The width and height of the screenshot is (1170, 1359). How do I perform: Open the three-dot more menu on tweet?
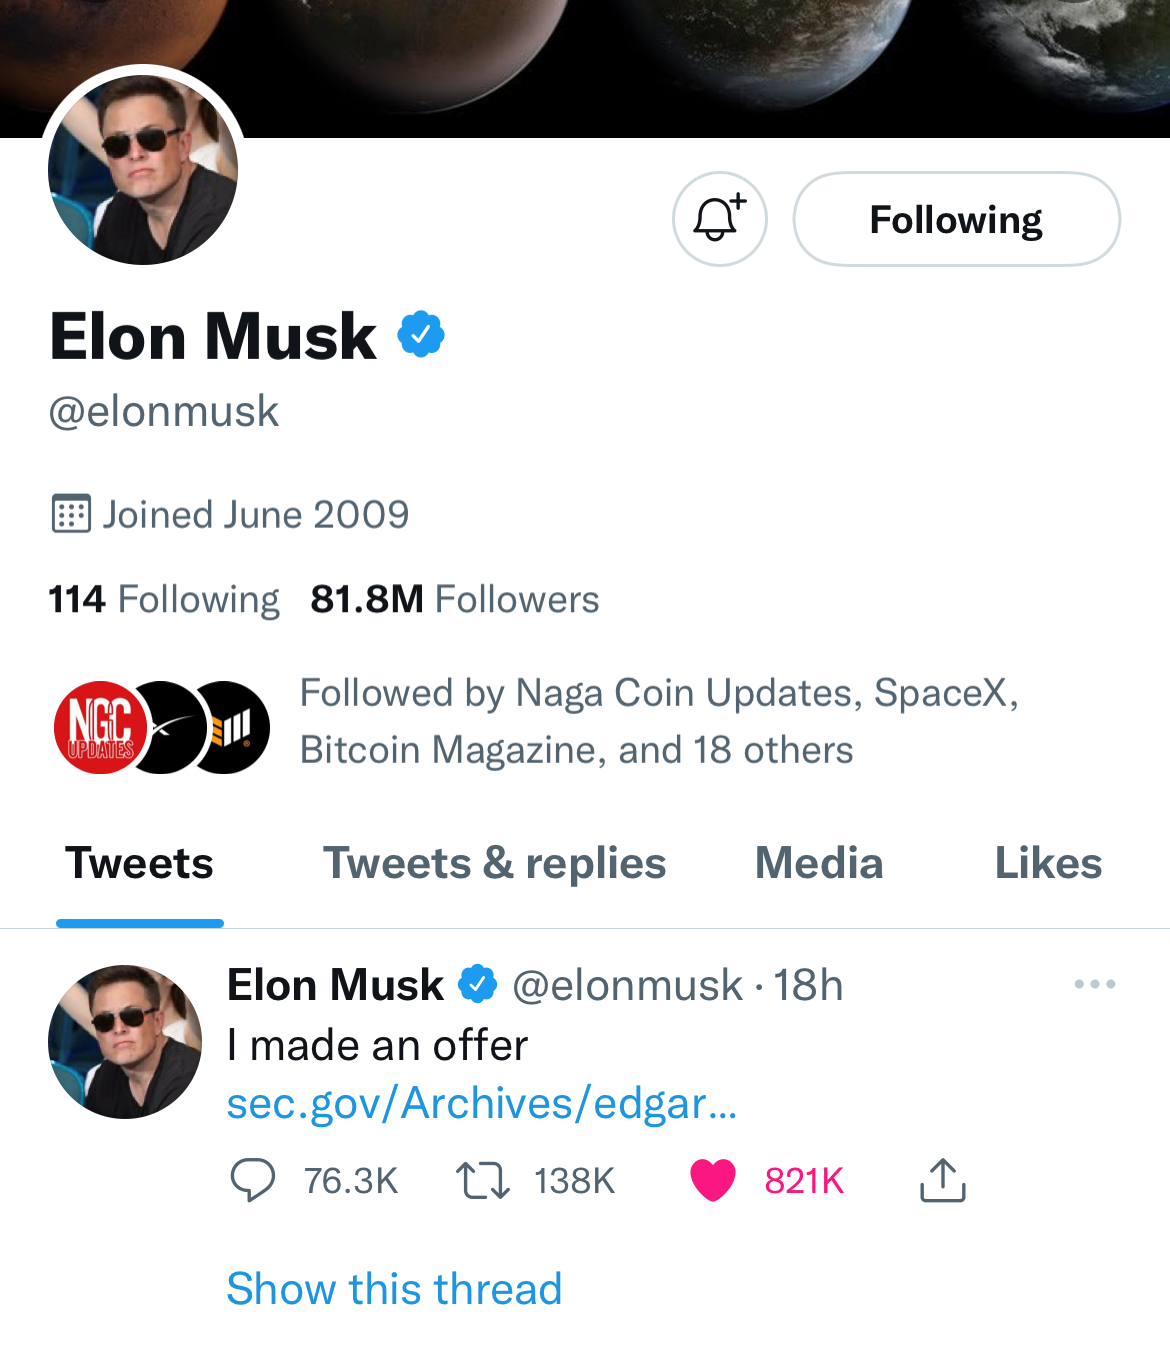coord(1095,984)
